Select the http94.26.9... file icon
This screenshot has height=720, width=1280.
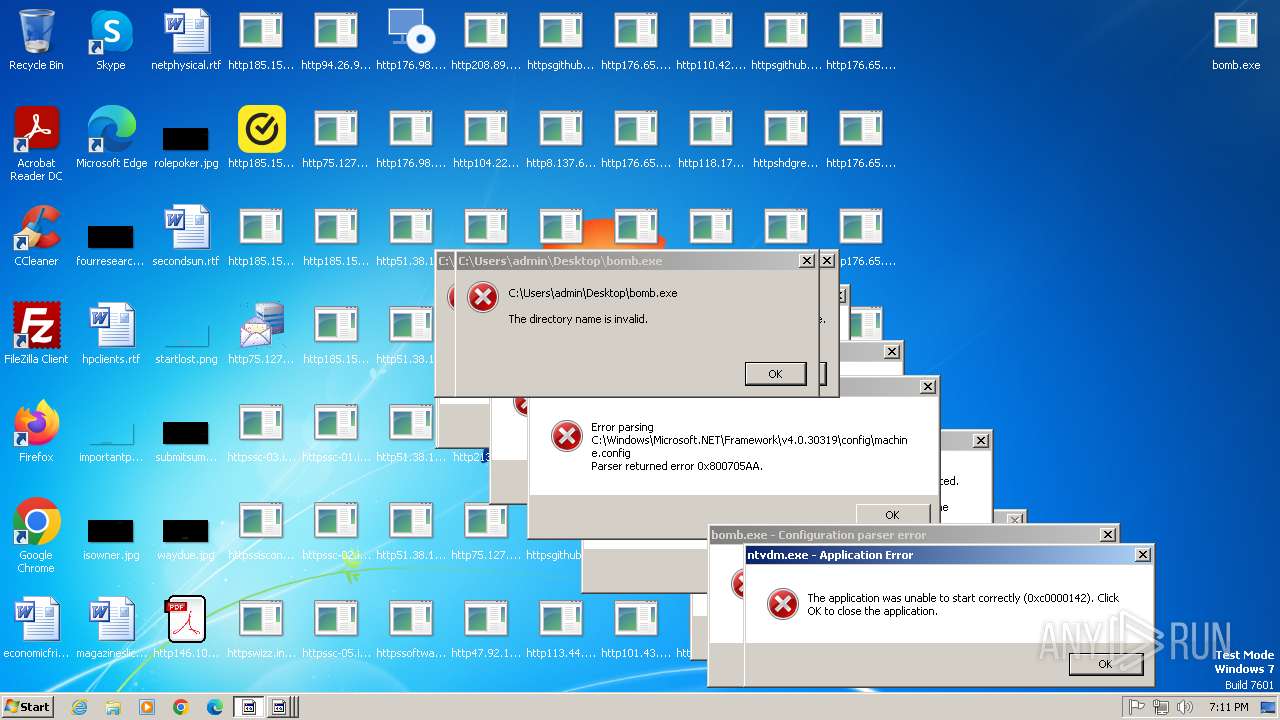336,40
